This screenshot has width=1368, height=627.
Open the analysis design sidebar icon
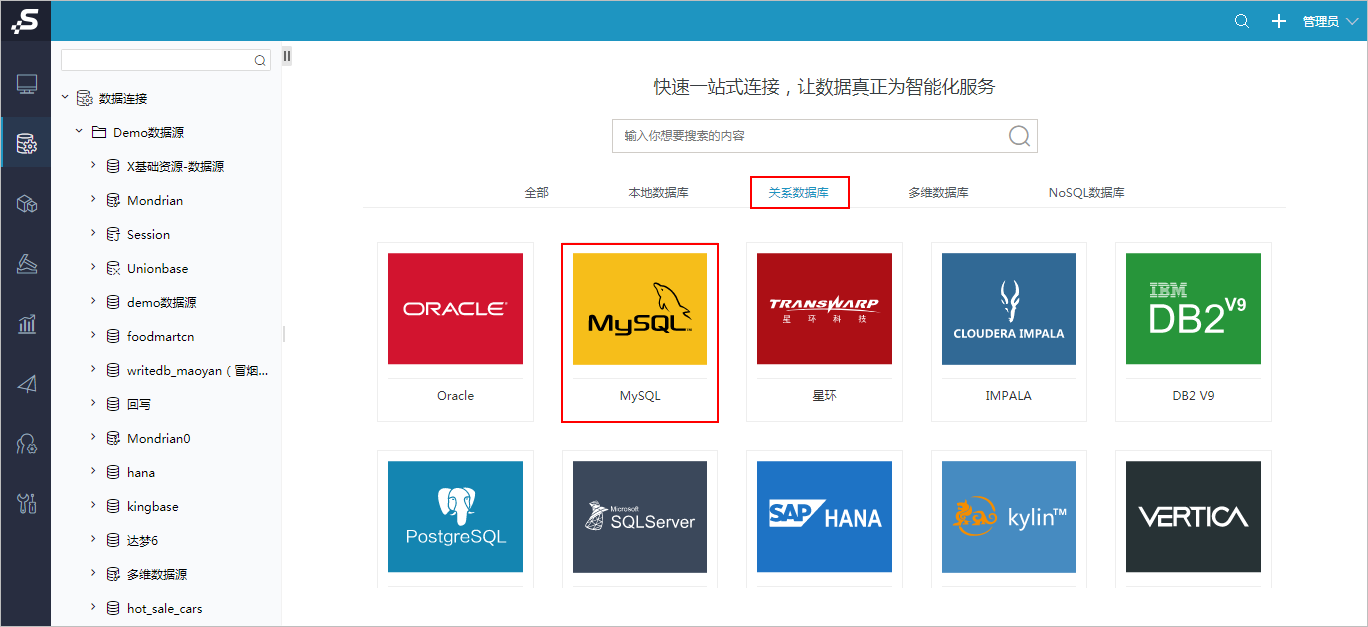[27, 264]
